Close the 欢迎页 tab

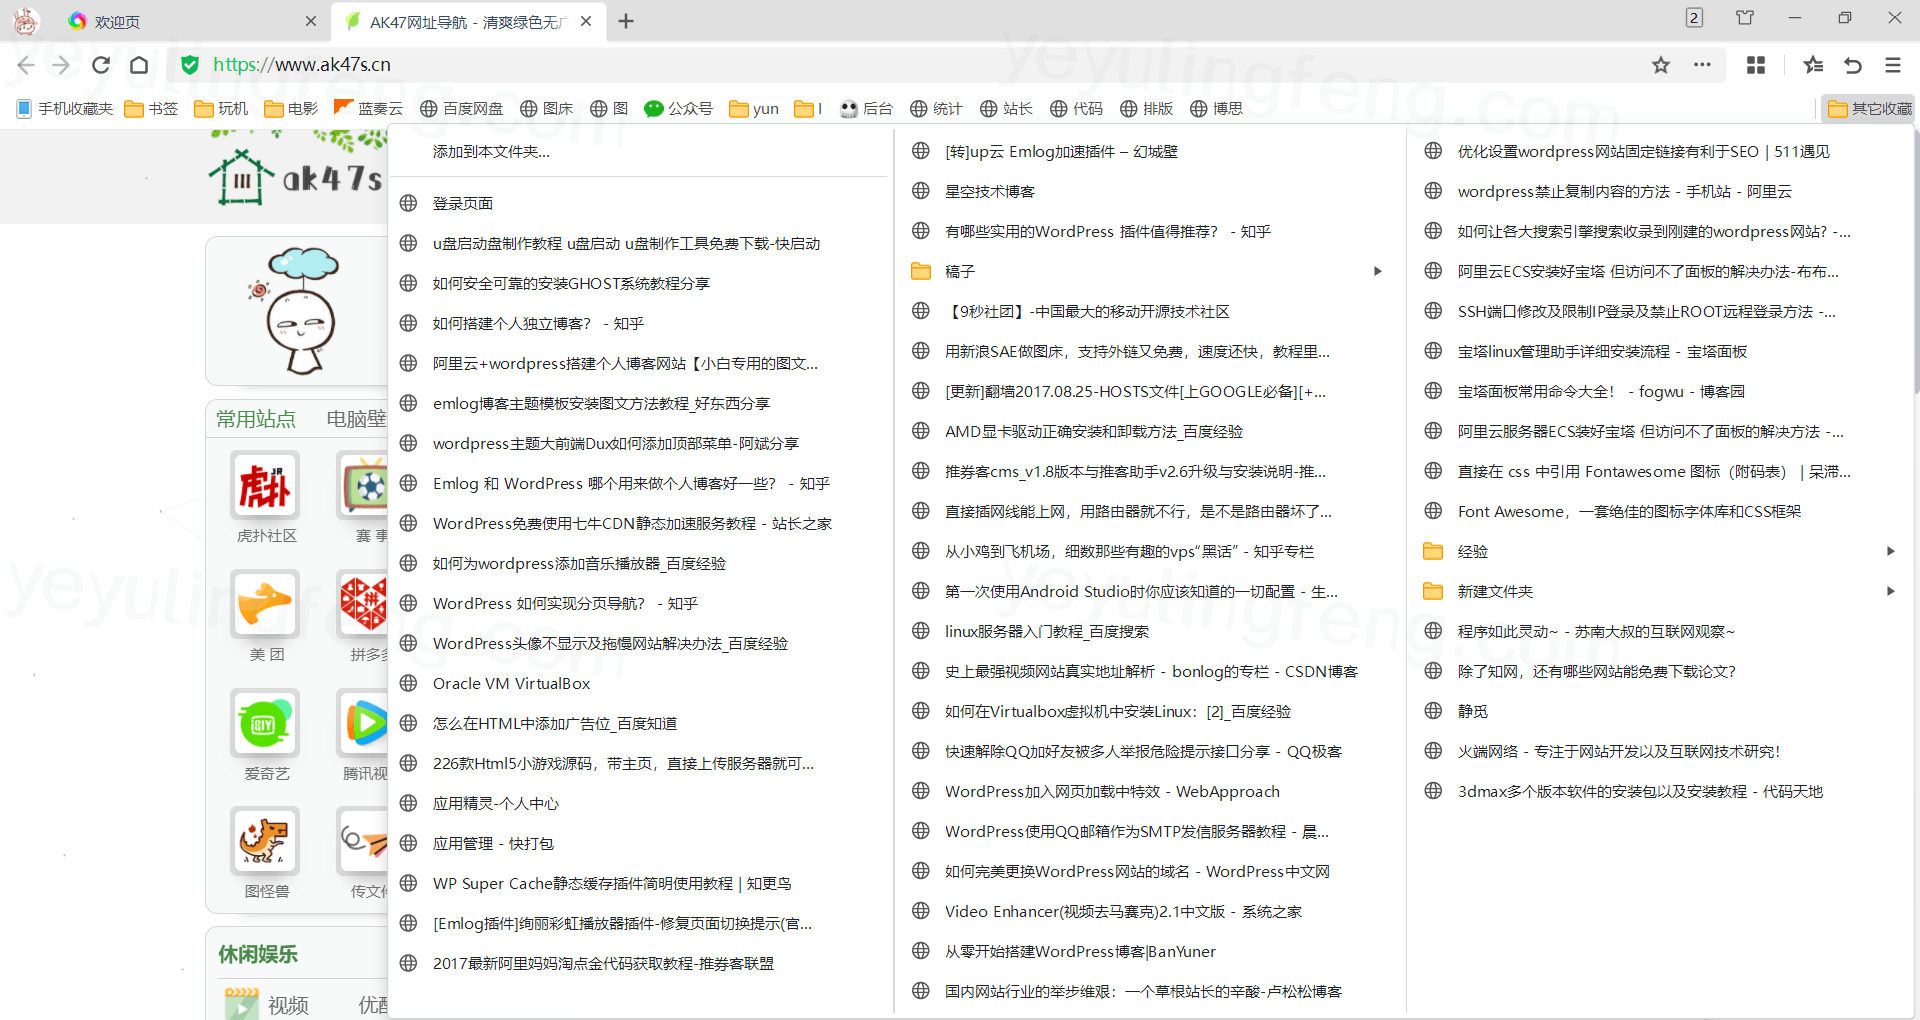pos(311,21)
